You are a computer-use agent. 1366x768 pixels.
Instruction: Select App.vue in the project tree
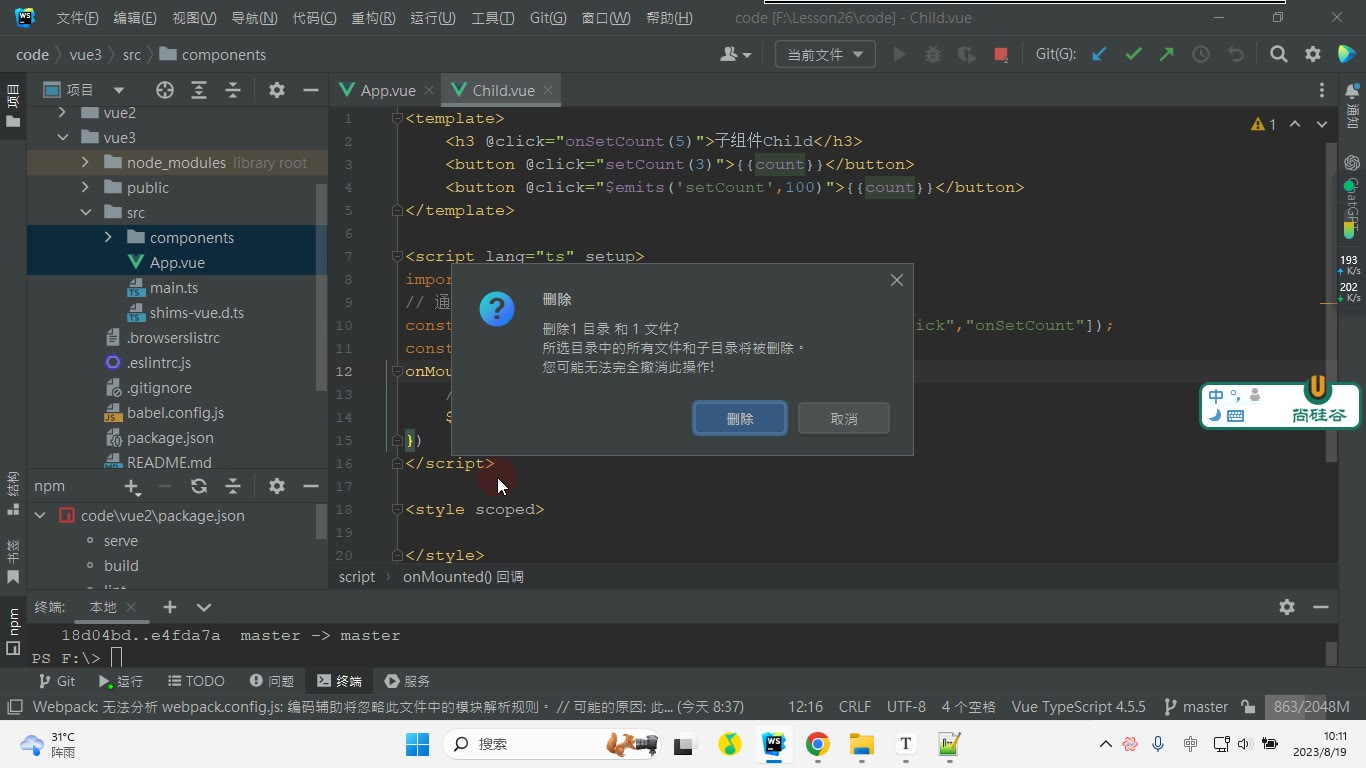click(177, 263)
